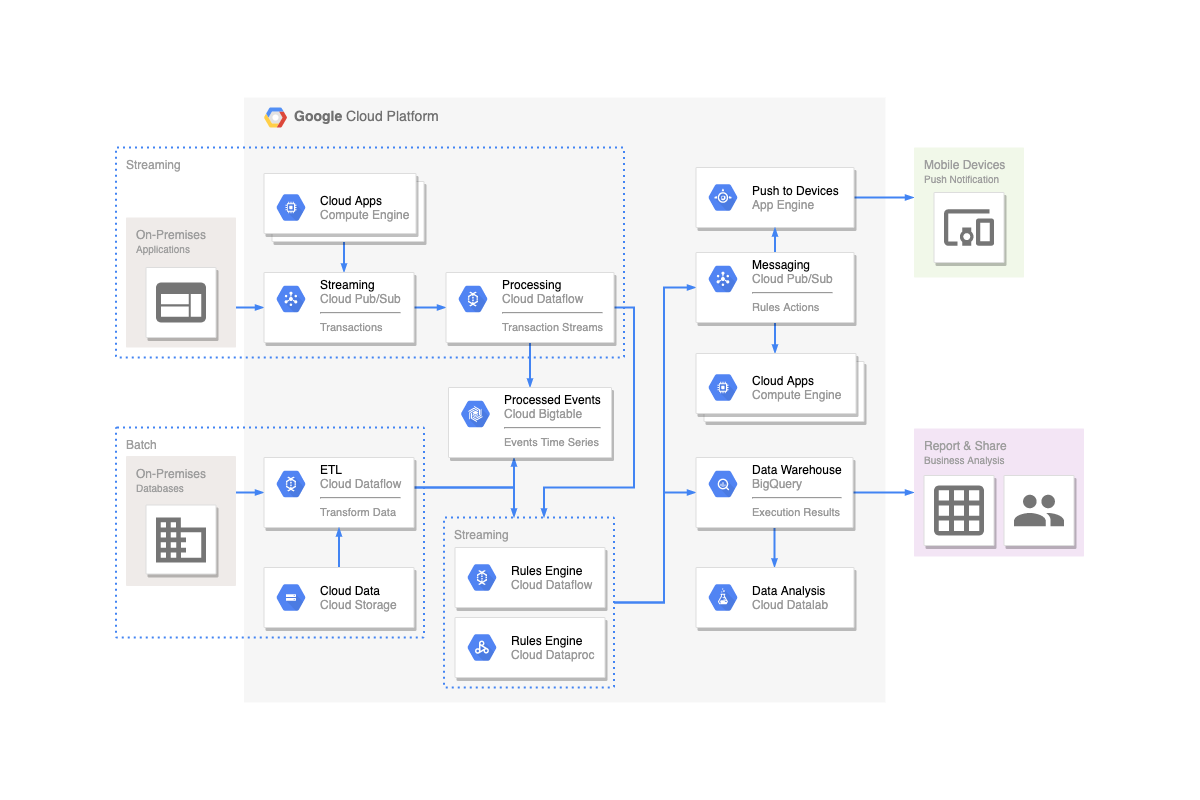Image resolution: width=1200 pixels, height=800 pixels.
Task: Select the spreadsheet grid icon under Report & Share
Action: pyautogui.click(x=960, y=510)
